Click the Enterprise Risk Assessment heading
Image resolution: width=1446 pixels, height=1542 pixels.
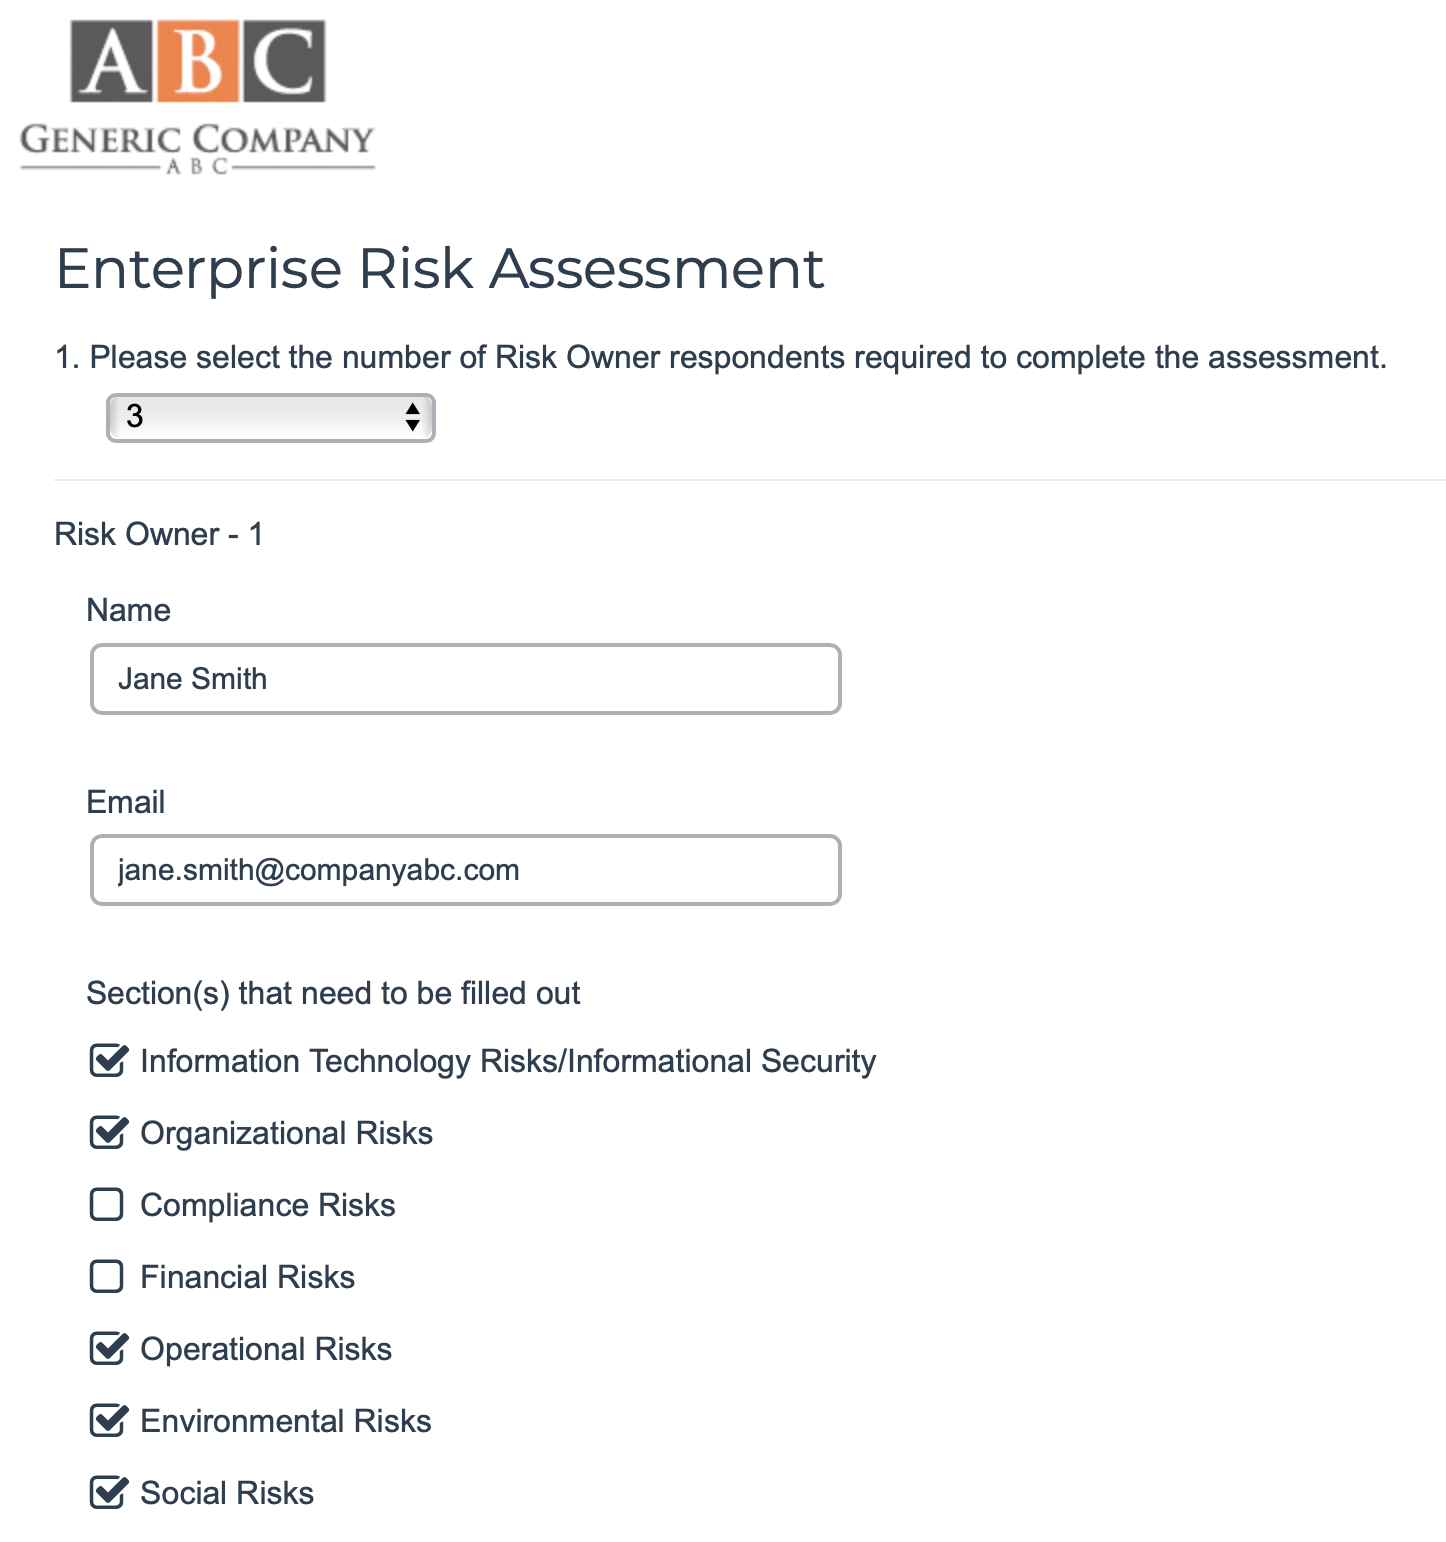click(440, 269)
